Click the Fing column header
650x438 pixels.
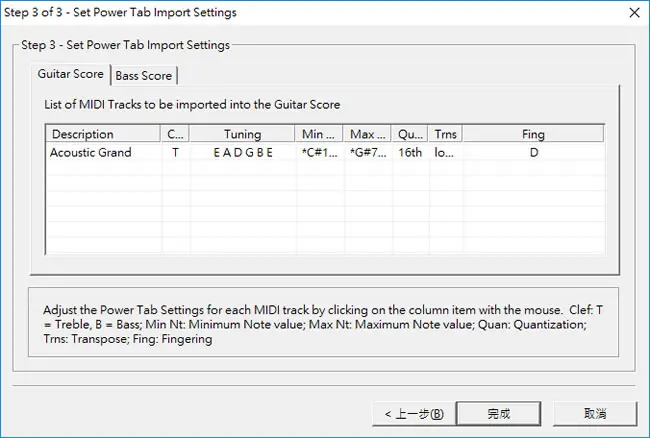click(x=533, y=134)
